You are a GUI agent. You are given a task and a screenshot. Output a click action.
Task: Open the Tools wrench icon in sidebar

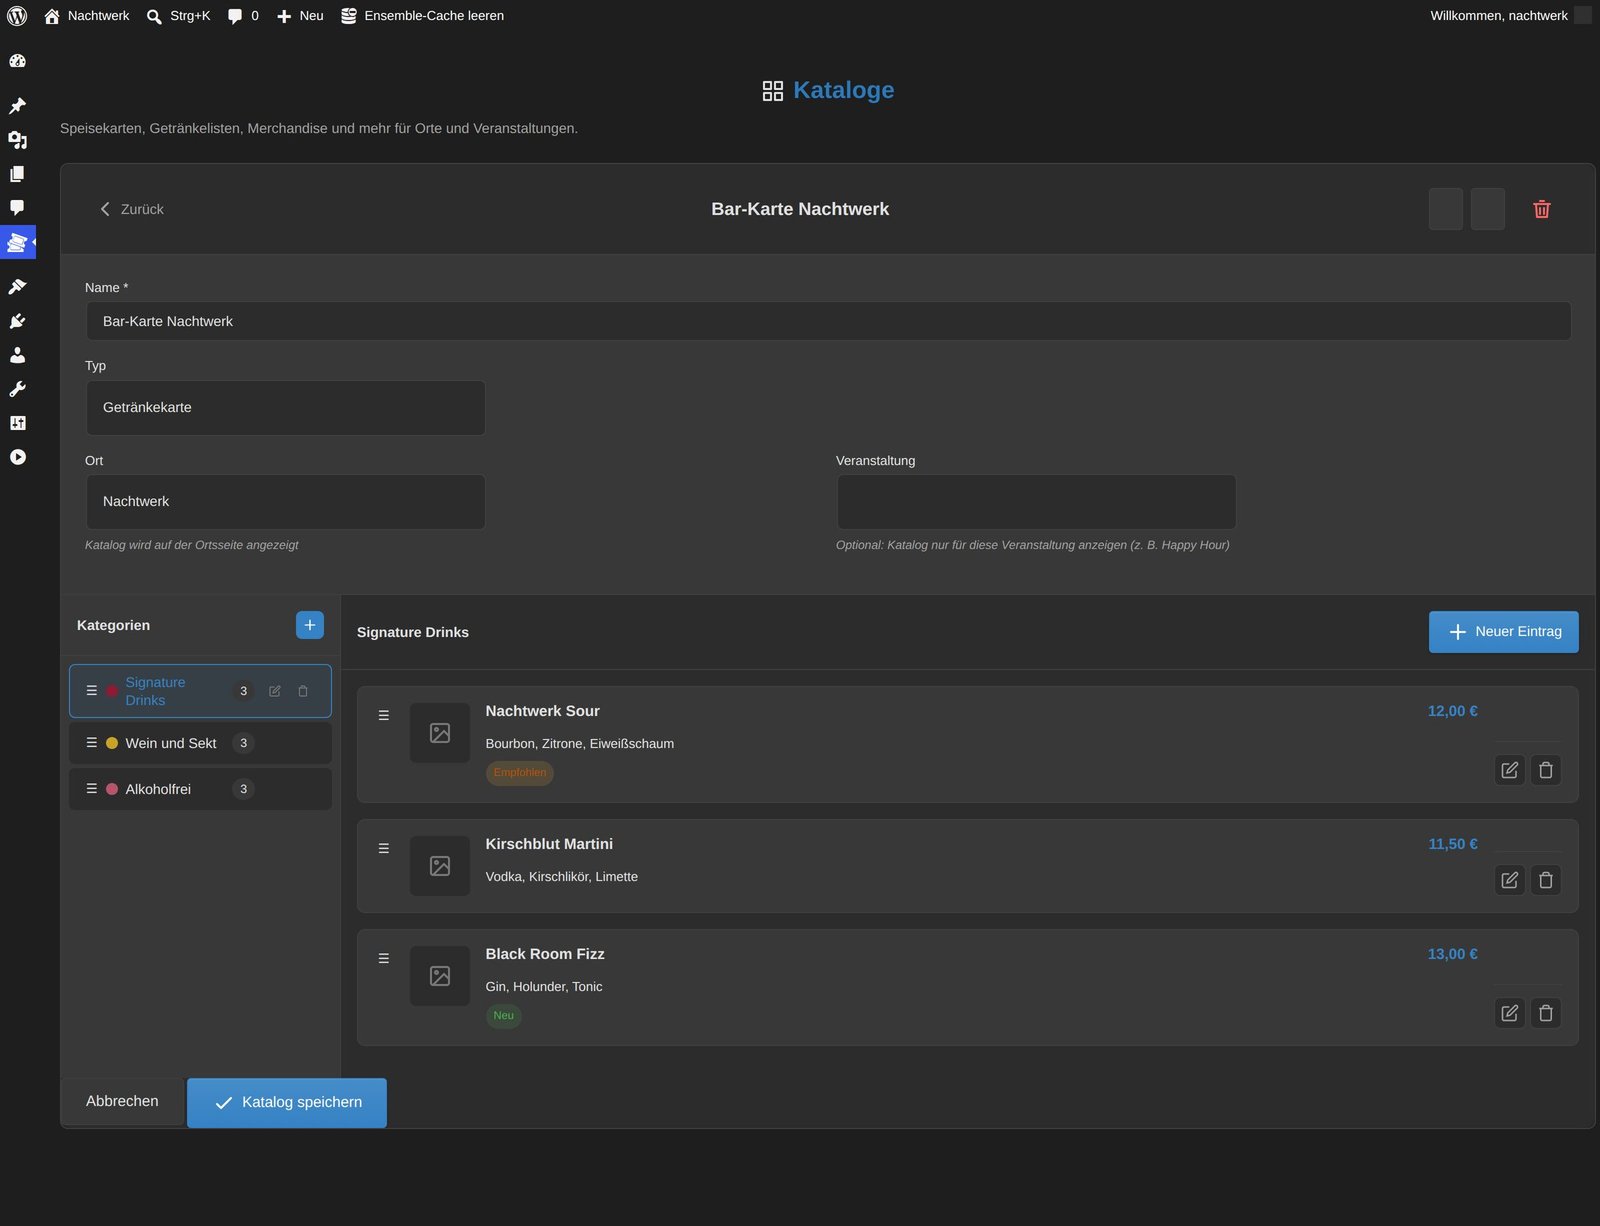point(17,389)
